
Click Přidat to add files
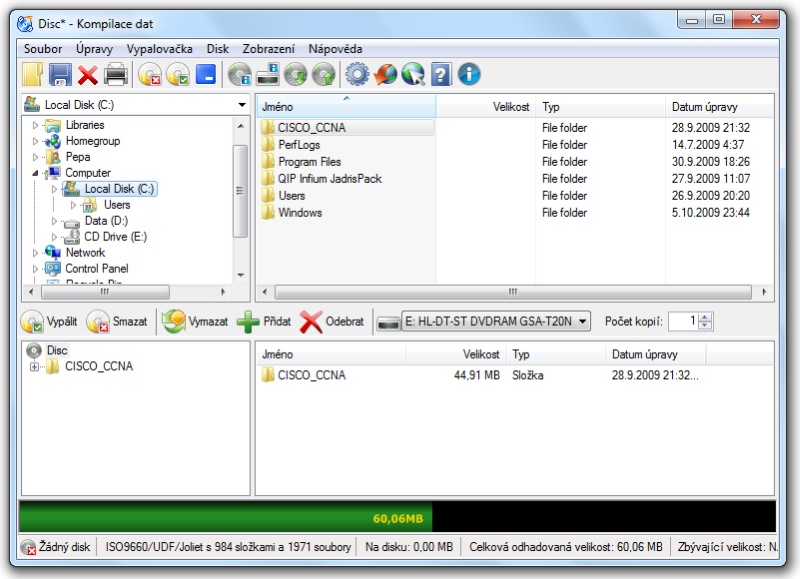264,321
